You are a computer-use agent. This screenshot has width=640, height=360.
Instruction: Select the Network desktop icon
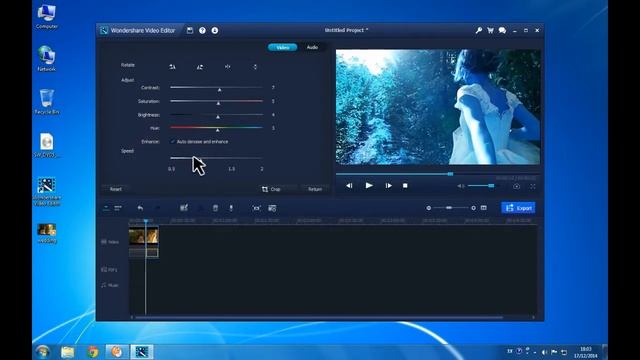pos(47,59)
